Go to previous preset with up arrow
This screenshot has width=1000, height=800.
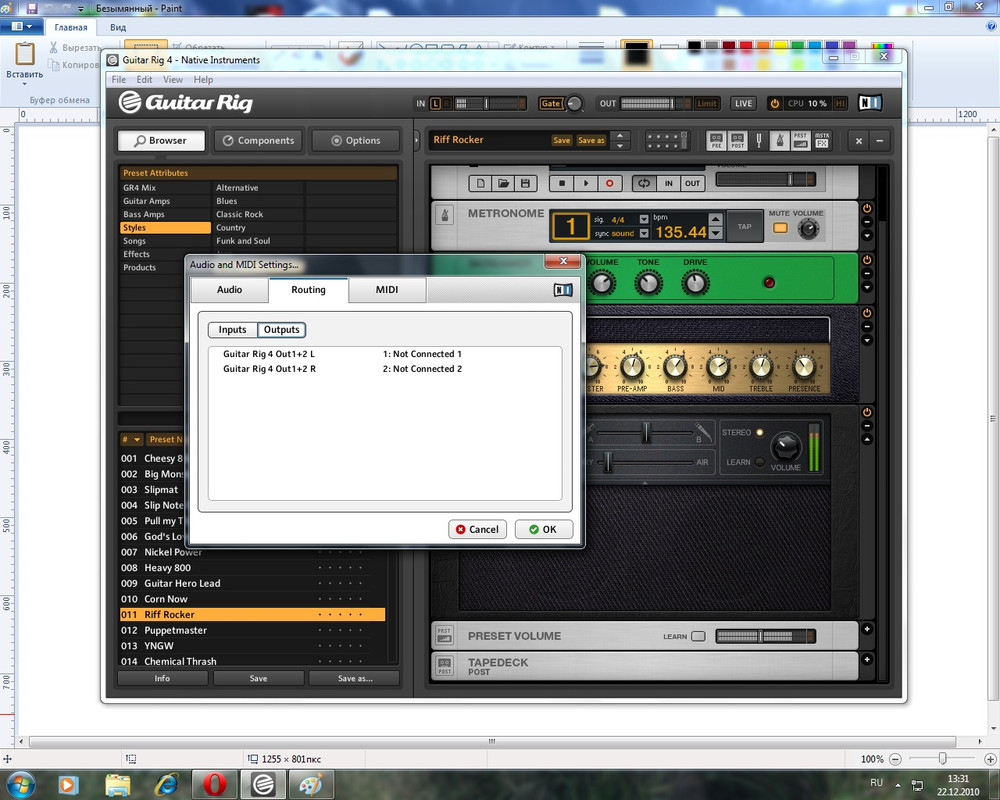pyautogui.click(x=620, y=135)
